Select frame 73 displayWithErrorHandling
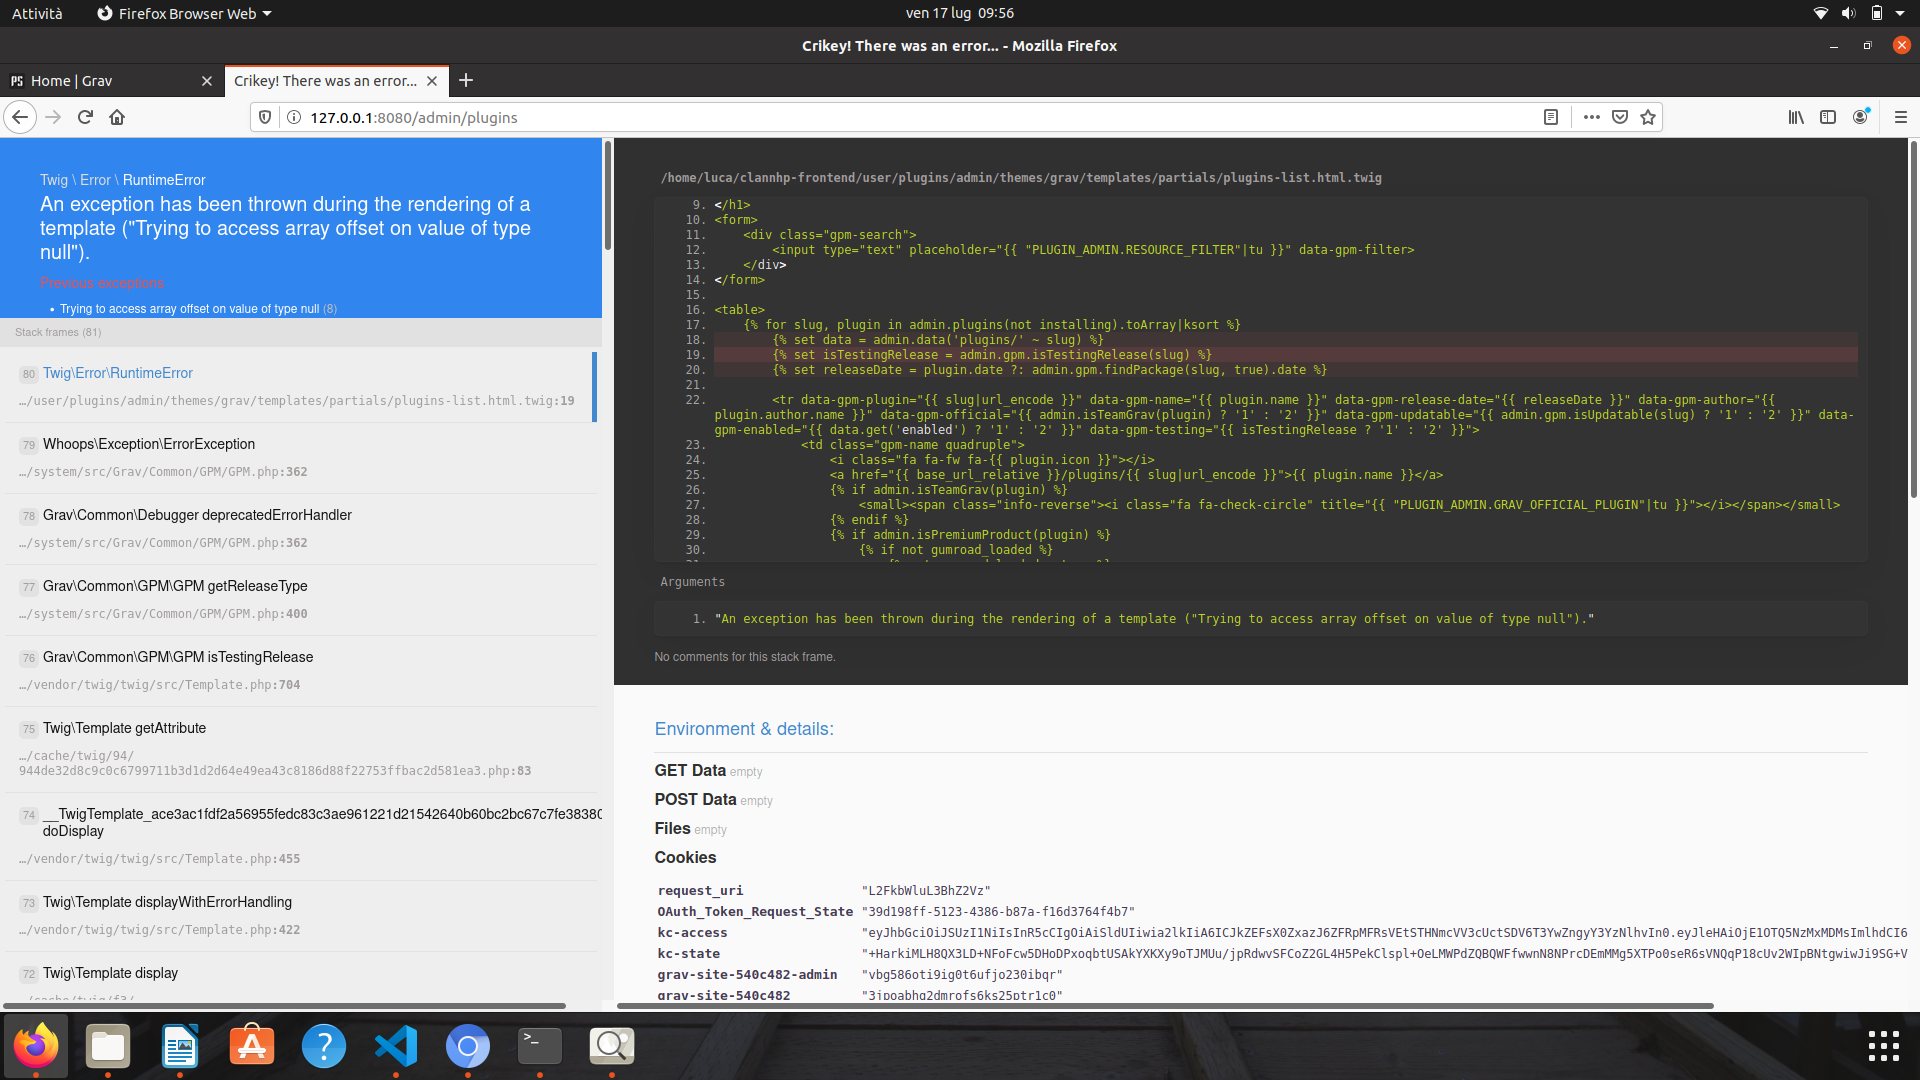Image resolution: width=1920 pixels, height=1080 pixels. pyautogui.click(x=298, y=915)
